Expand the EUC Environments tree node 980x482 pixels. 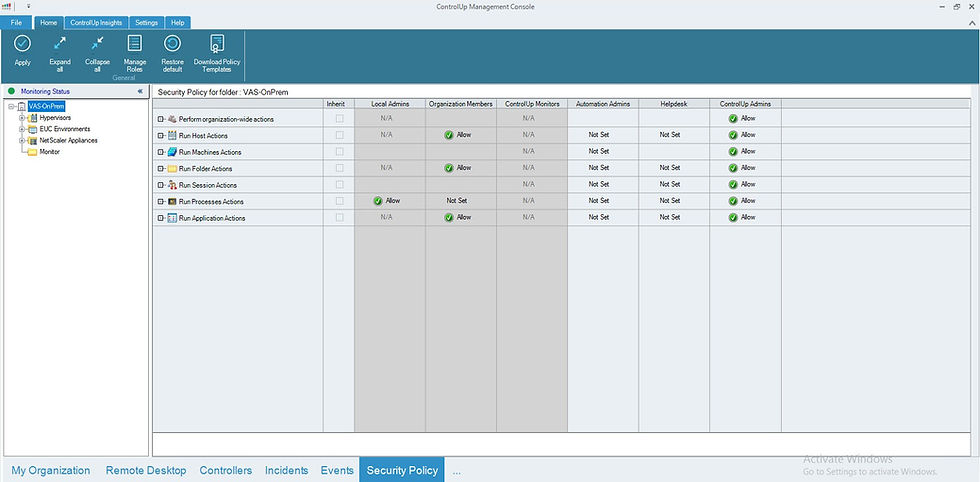coord(22,129)
